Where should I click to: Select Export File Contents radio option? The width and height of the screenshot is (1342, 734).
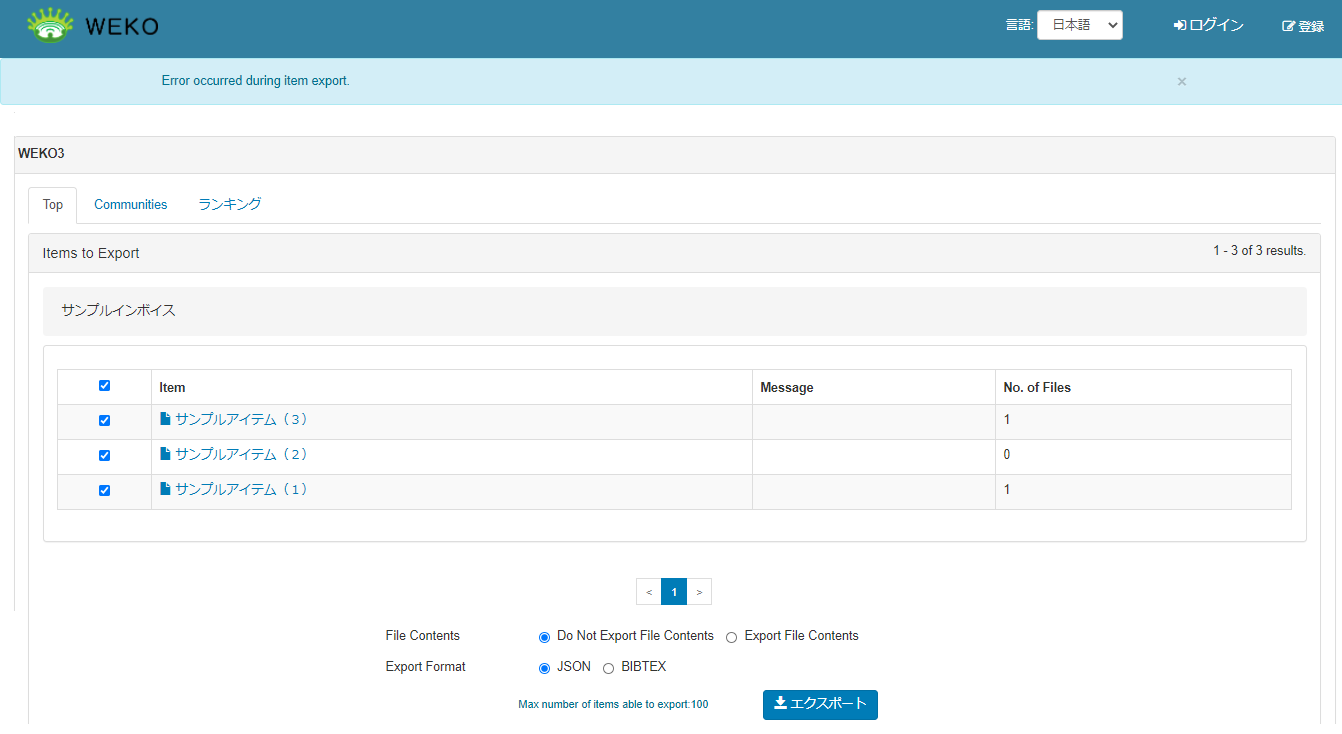[731, 637]
